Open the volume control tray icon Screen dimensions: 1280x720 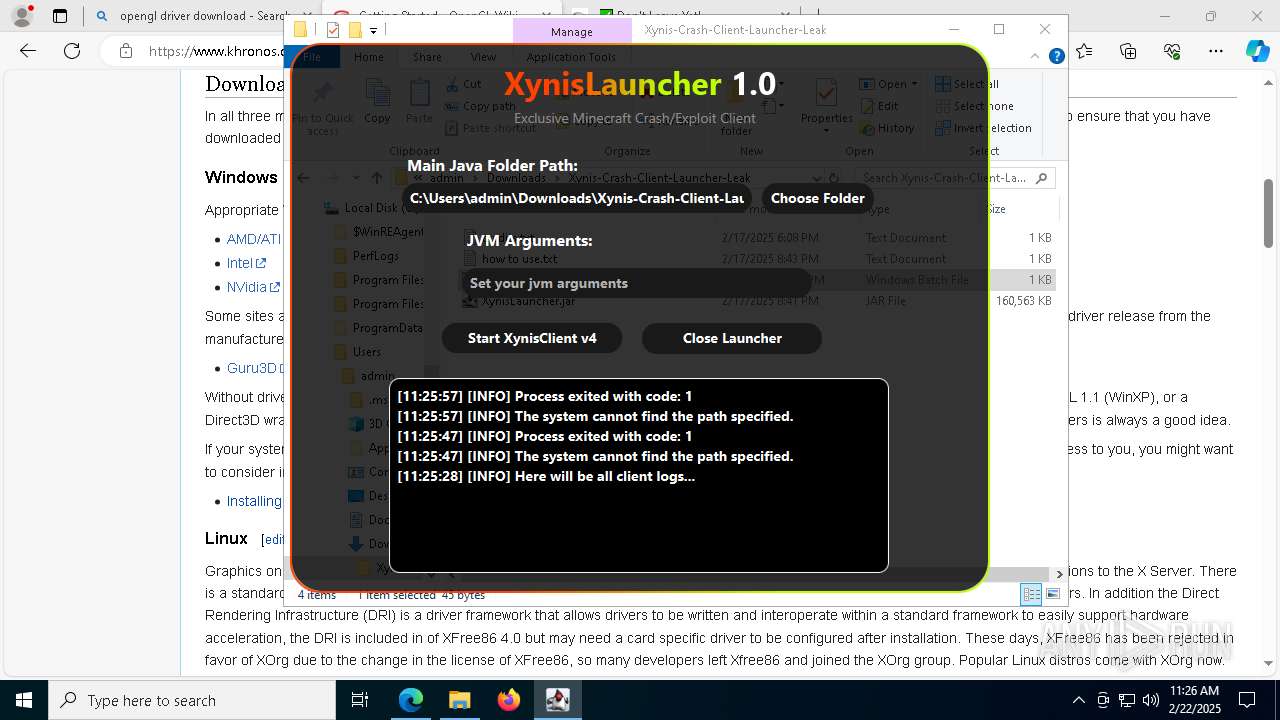[1151, 700]
